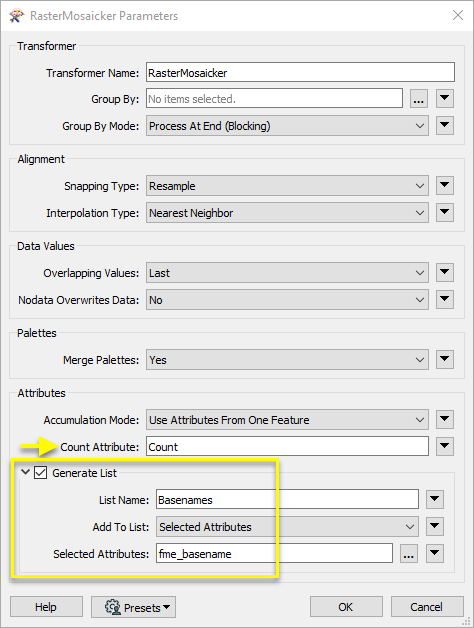Viewport: 474px width, 628px height.
Task: Open the Presets menu button
Action: (133, 607)
